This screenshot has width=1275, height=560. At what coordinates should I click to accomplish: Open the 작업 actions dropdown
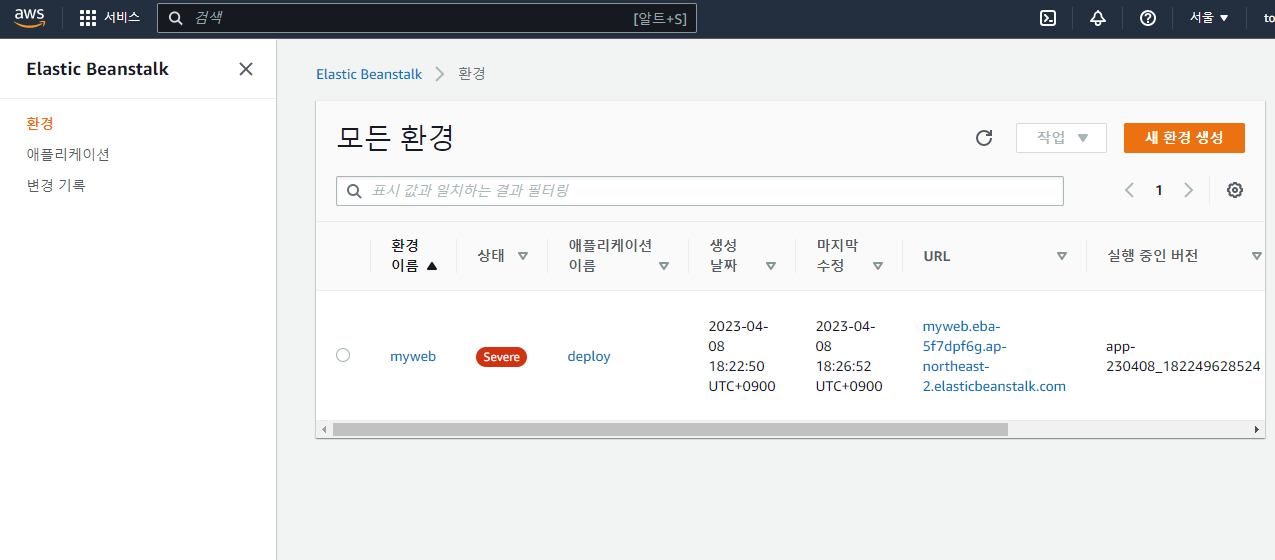pos(1061,138)
